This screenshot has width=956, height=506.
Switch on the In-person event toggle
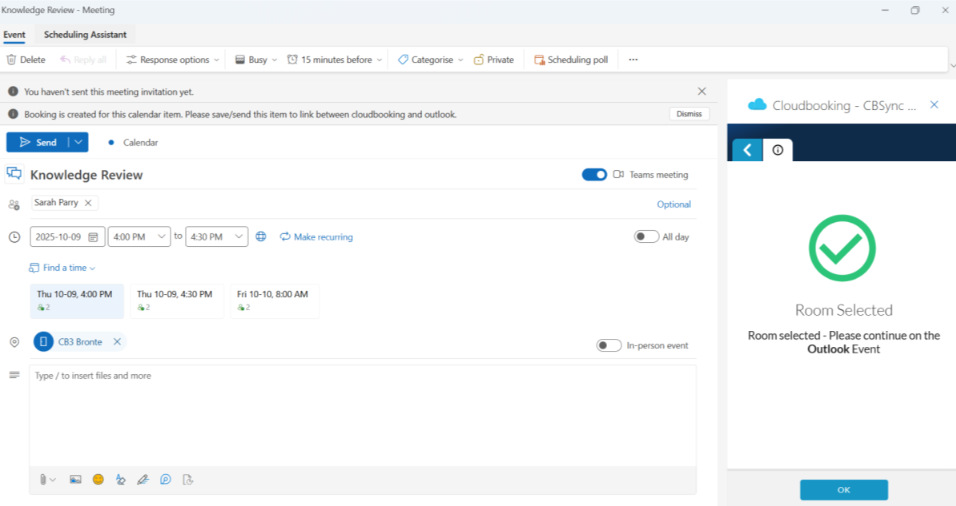608,345
